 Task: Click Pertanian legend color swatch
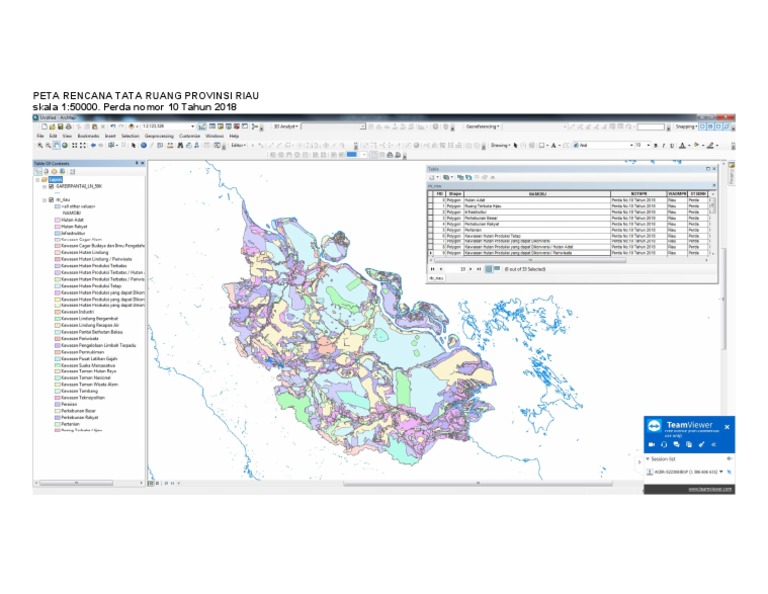click(57, 424)
